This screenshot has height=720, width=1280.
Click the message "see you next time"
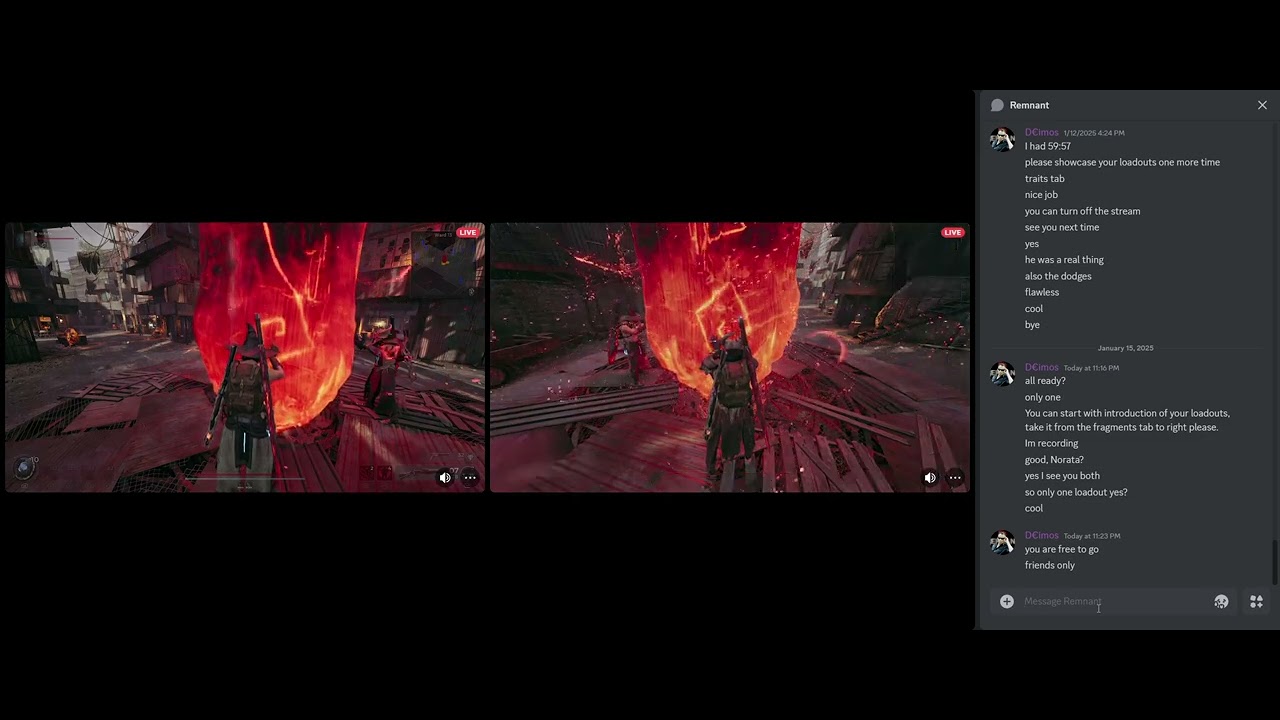(1062, 227)
